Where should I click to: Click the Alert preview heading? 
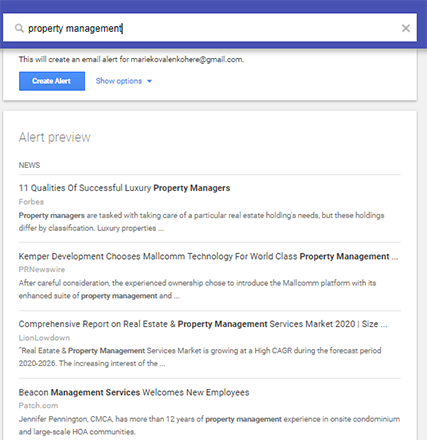point(55,137)
